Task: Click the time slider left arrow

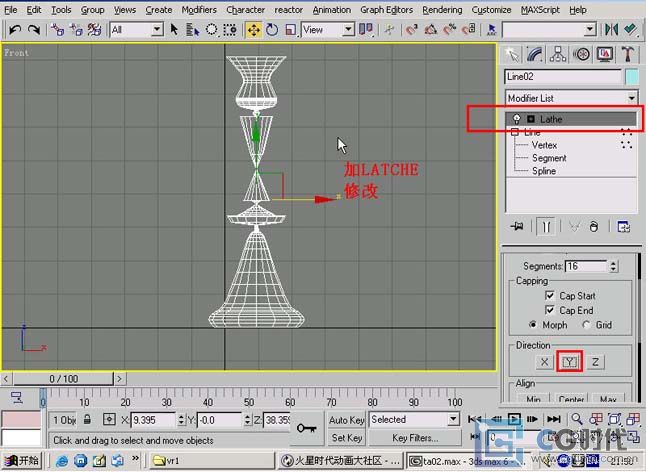Action: pyautogui.click(x=6, y=379)
